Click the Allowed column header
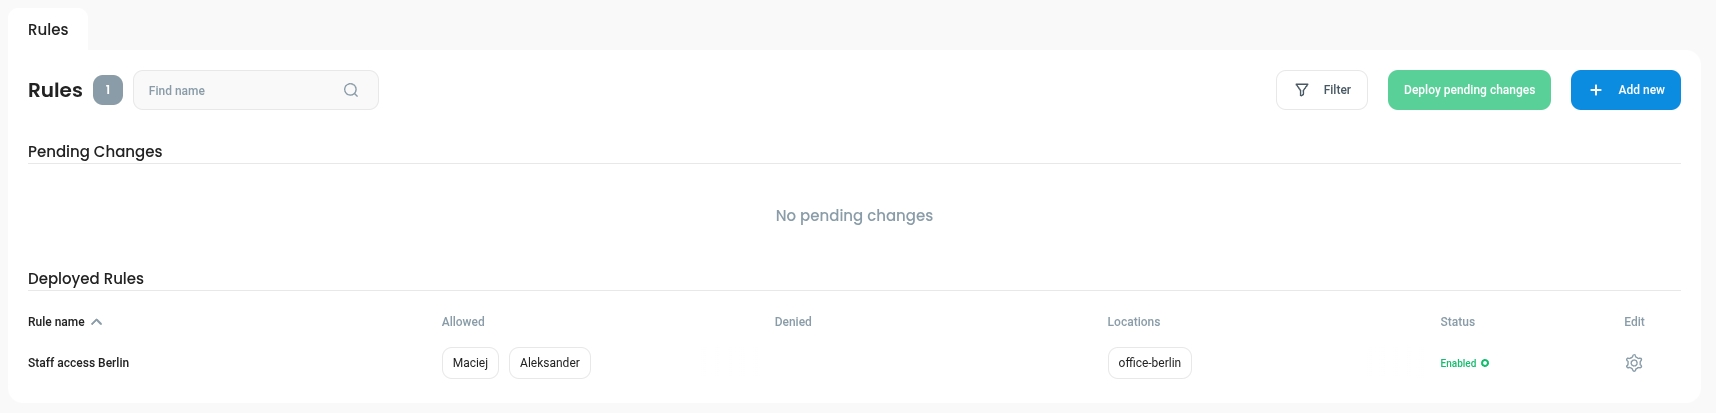1716x413 pixels. coord(463,322)
